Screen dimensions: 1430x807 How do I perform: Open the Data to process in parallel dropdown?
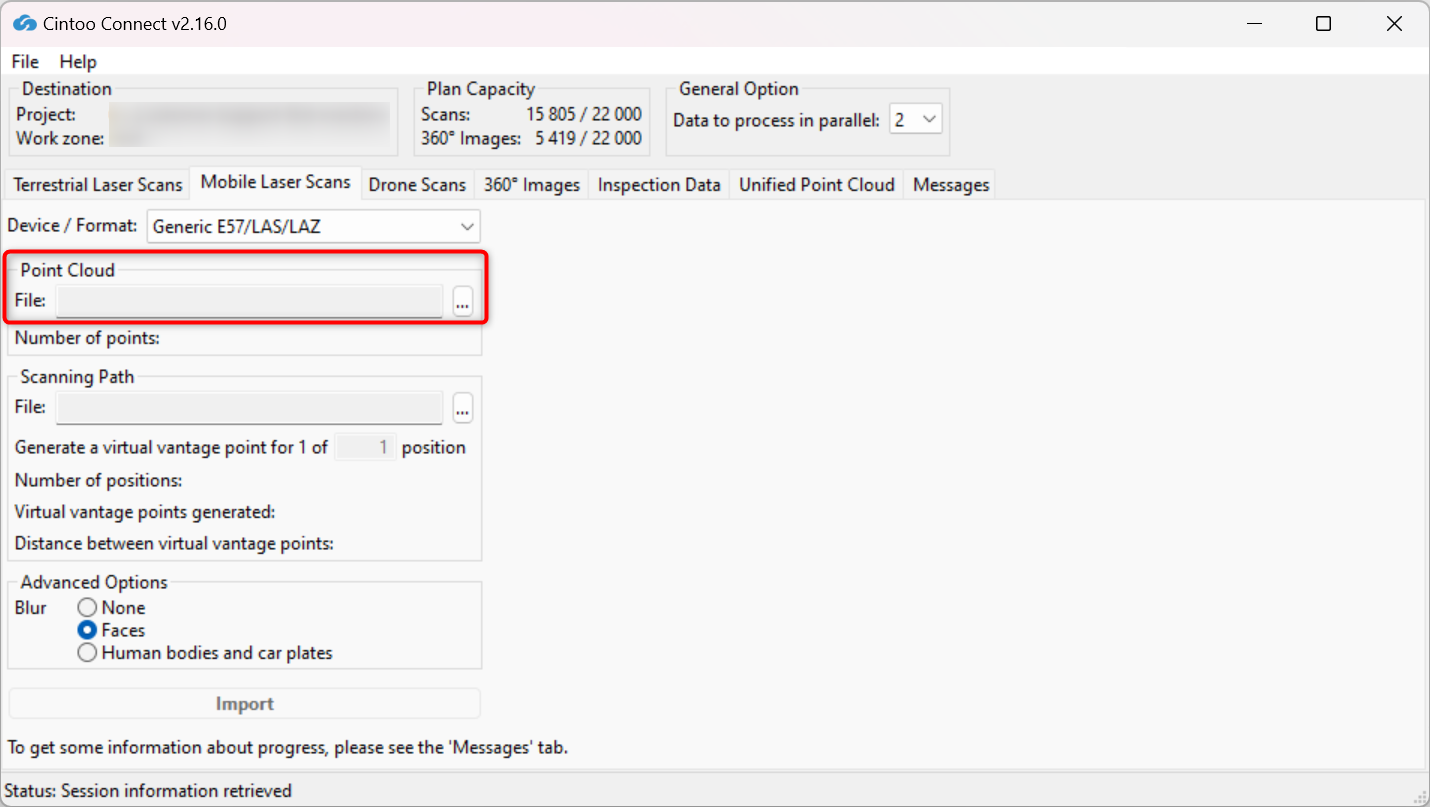pyautogui.click(x=915, y=120)
